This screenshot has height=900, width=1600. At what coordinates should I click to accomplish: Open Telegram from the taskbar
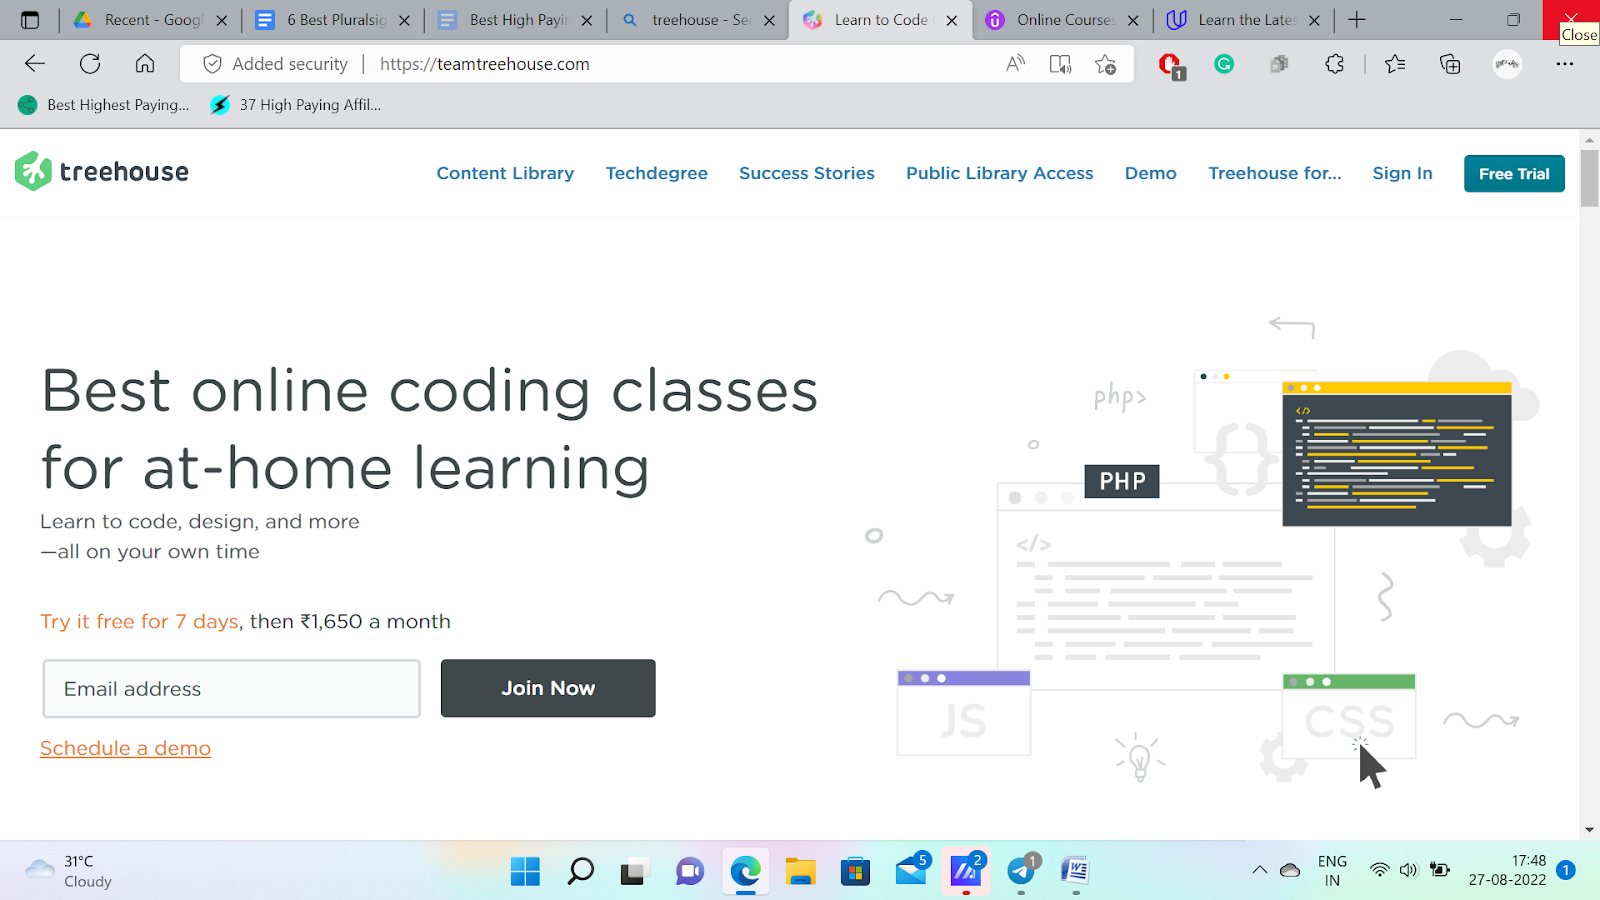click(1022, 869)
